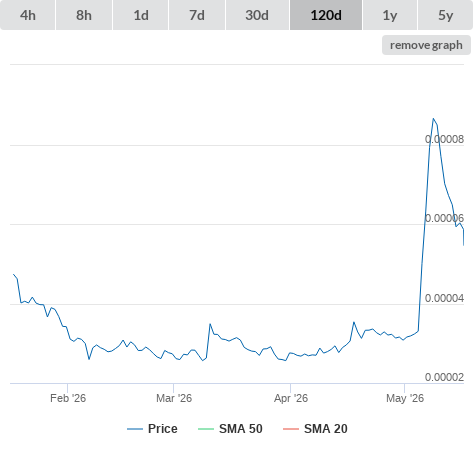Click the active 120d range tab
Image resolution: width=474 pixels, height=455 pixels.
pyautogui.click(x=326, y=15)
